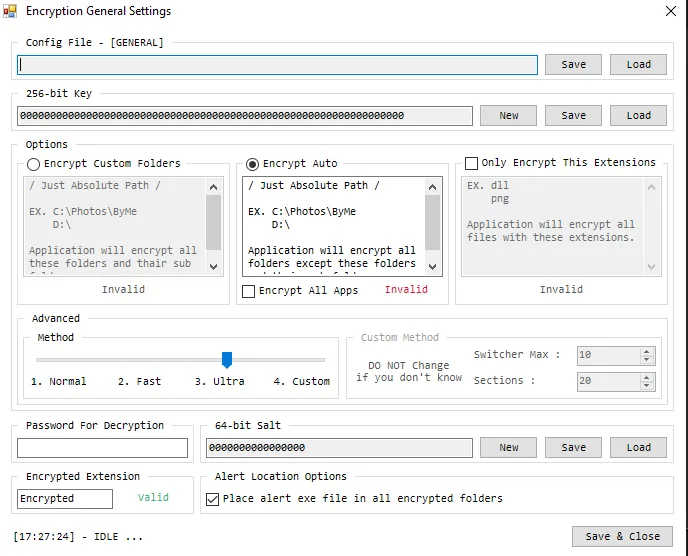Click the Custom Folders scrollbar thumb
Viewport: 688px width, 556px height.
point(213,222)
